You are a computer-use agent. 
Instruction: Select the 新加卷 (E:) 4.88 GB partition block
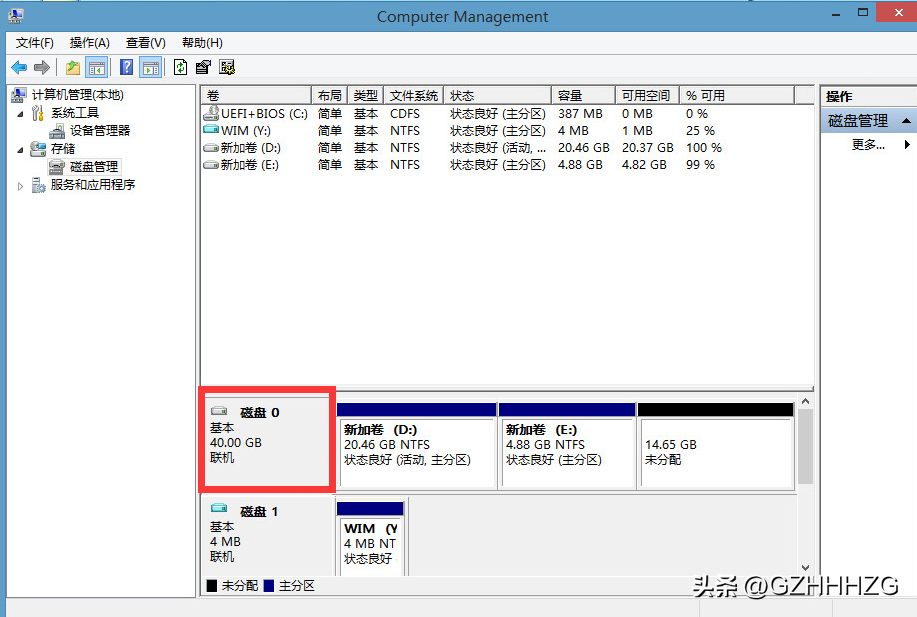(x=567, y=446)
